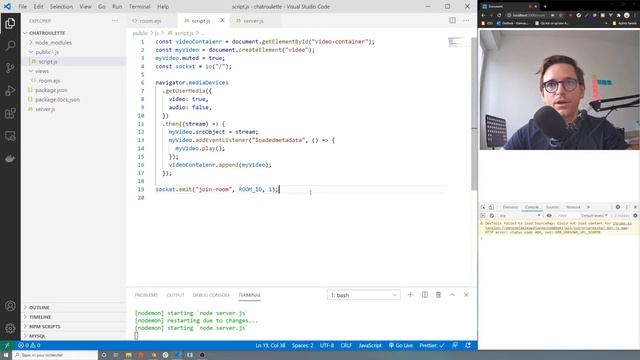Open the console context dropdown 'top'

520,216
